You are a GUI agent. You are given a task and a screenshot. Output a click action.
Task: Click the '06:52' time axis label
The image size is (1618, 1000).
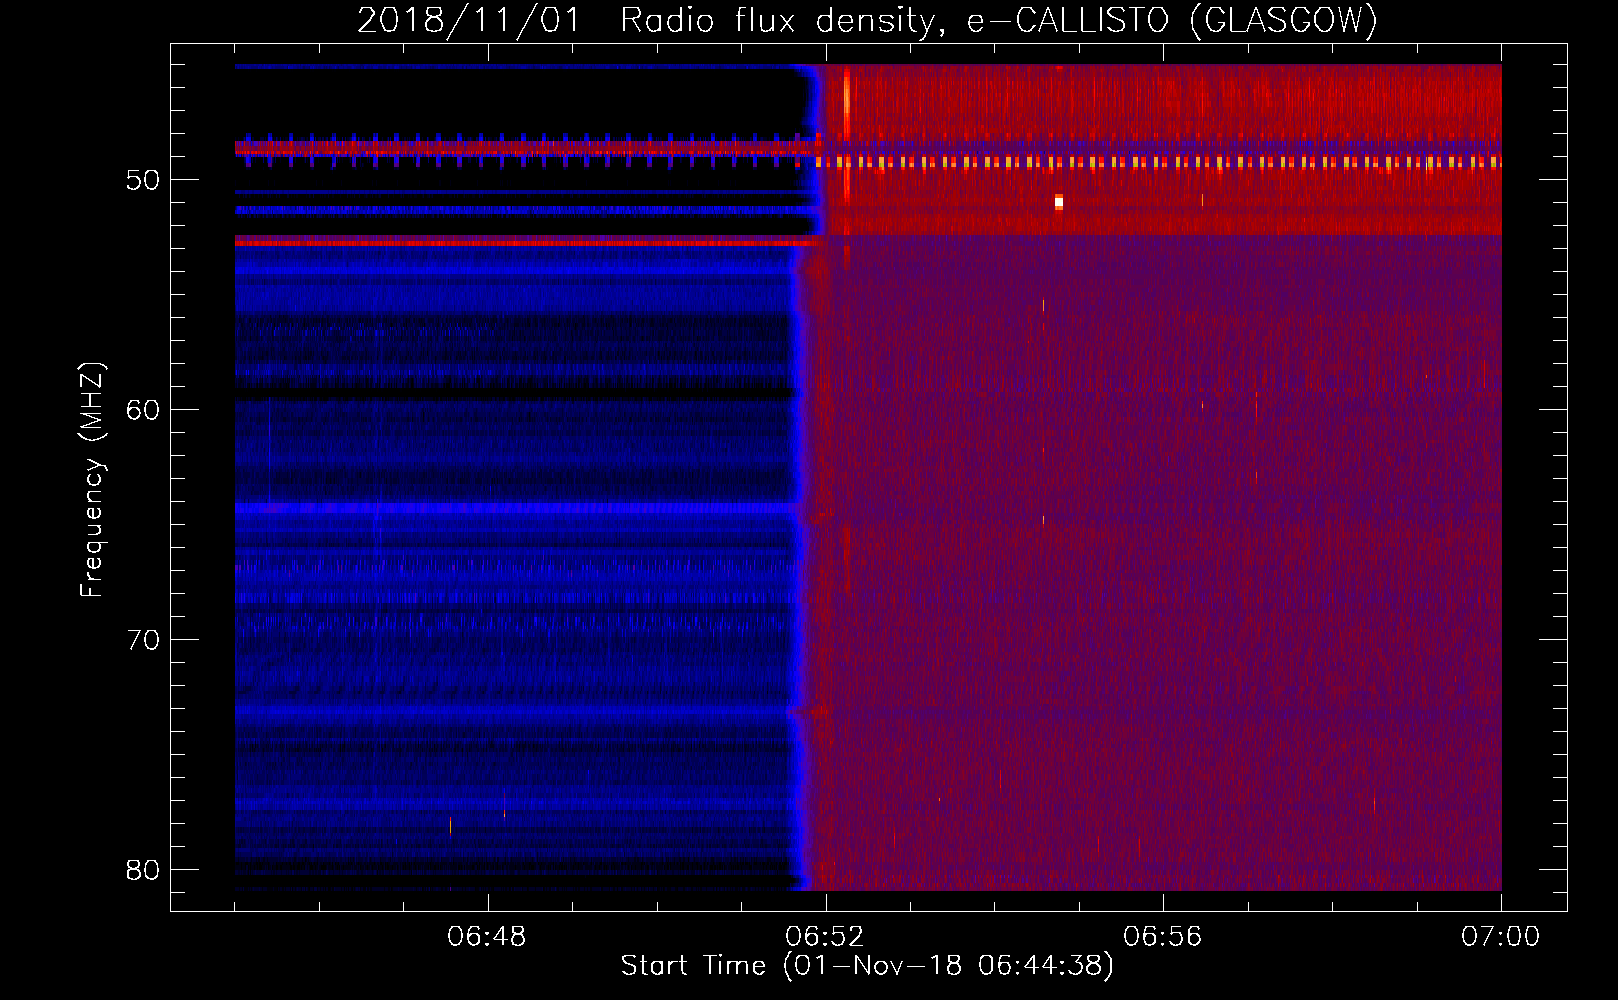[825, 937]
